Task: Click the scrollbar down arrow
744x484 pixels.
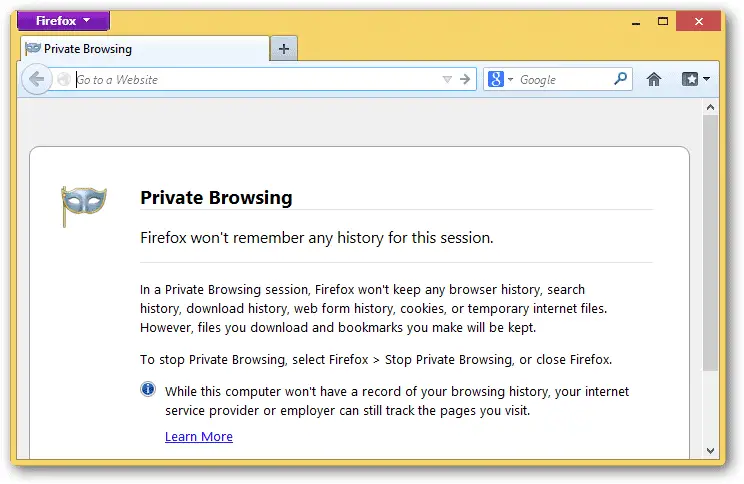Action: coord(710,451)
